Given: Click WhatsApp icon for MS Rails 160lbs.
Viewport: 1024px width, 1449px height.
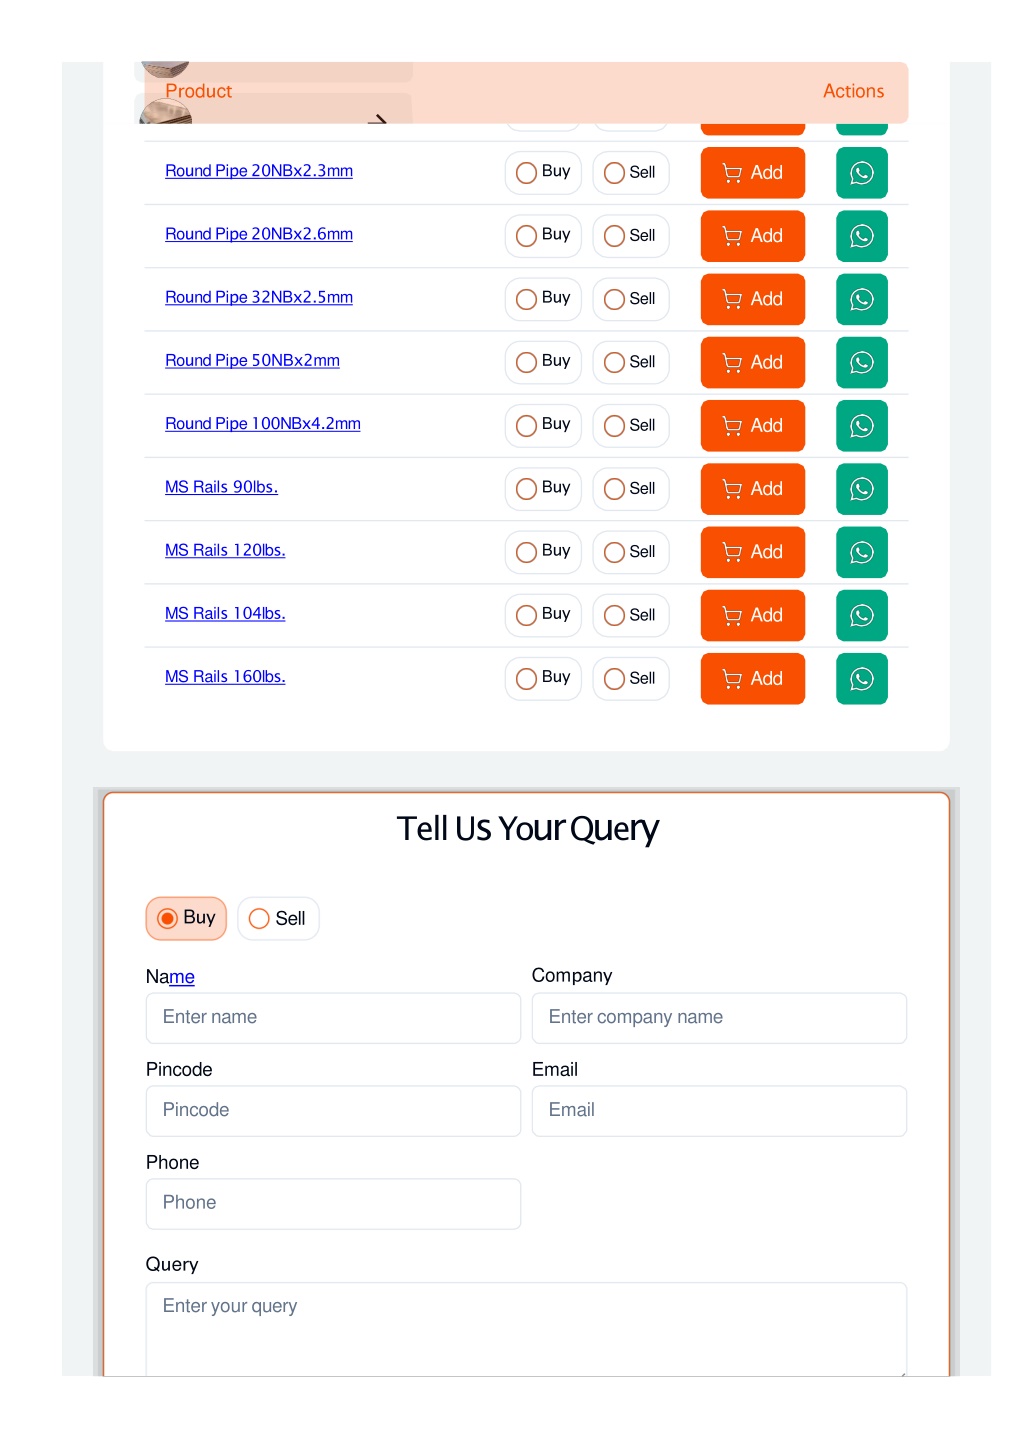Looking at the screenshot, I should click(x=861, y=679).
